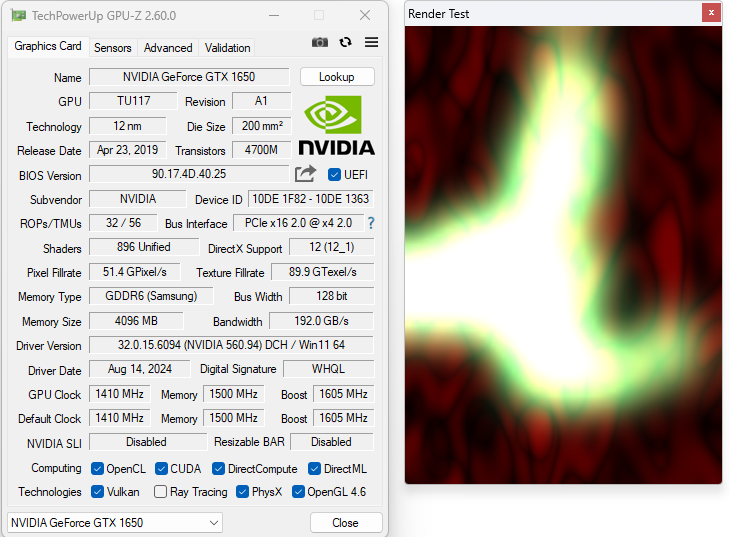Click the GPU Clock value 1410 MHz

coord(120,394)
